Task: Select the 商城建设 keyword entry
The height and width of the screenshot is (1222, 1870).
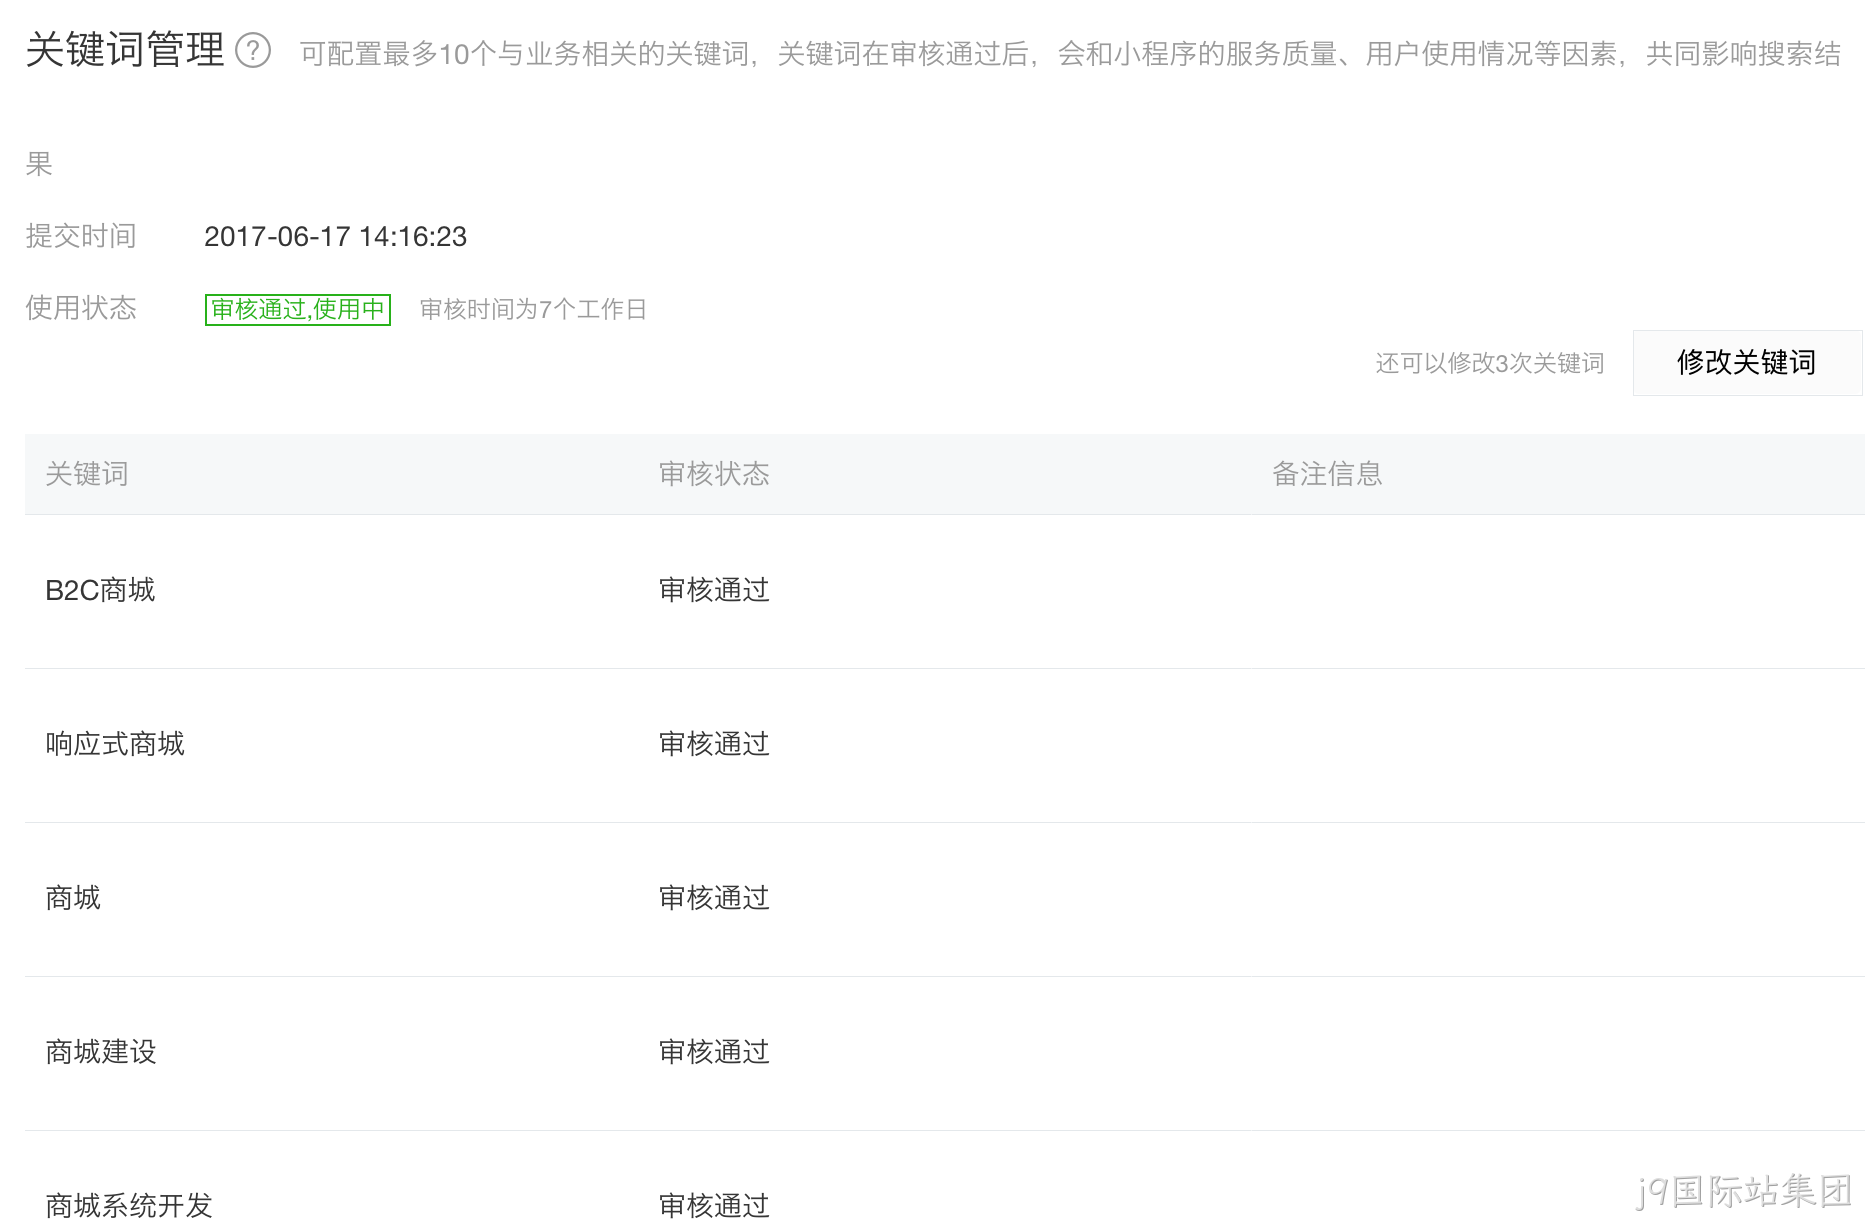Action: pyautogui.click(x=101, y=1052)
